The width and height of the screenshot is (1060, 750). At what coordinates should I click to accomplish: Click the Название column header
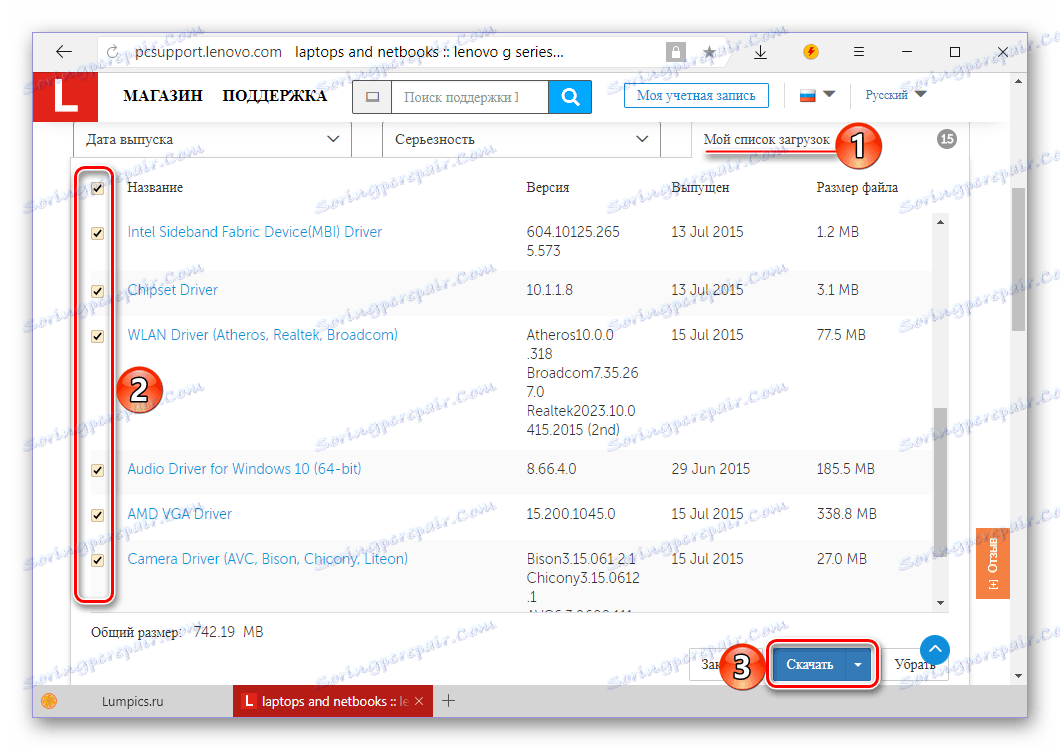point(155,187)
